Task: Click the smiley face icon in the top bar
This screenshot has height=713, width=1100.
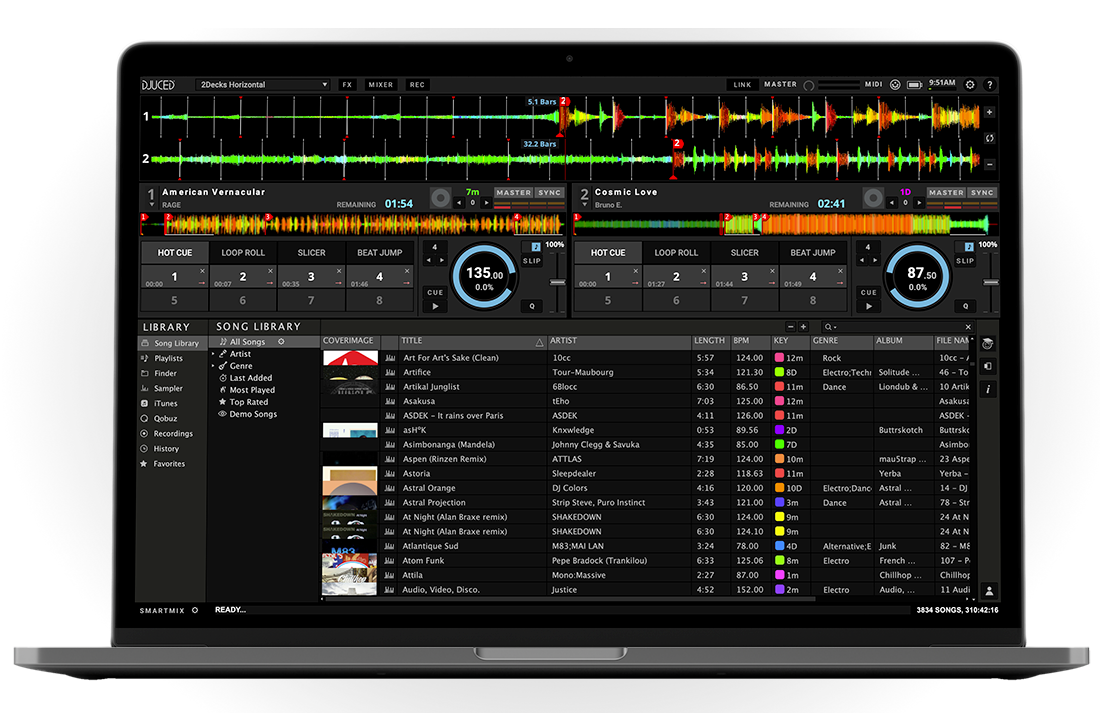Action: [x=895, y=84]
